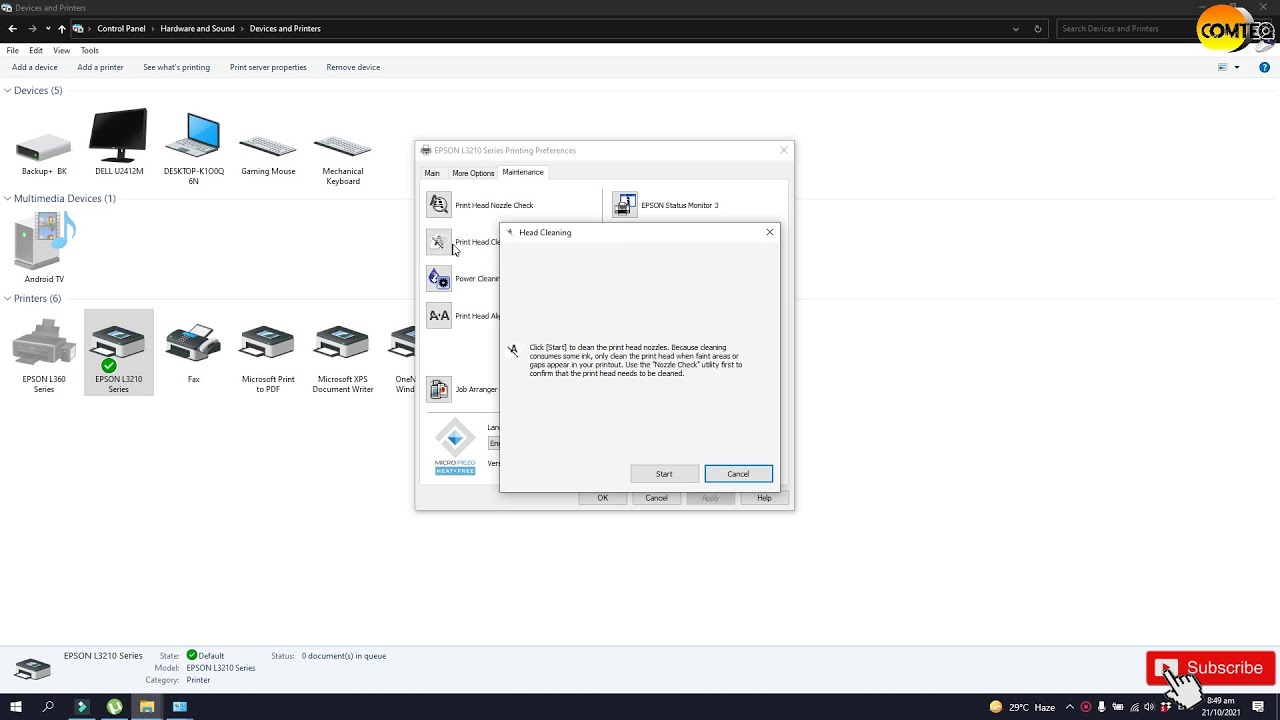The height and width of the screenshot is (720, 1280).
Task: Open the uTorrent taskbar app
Action: [x=114, y=707]
